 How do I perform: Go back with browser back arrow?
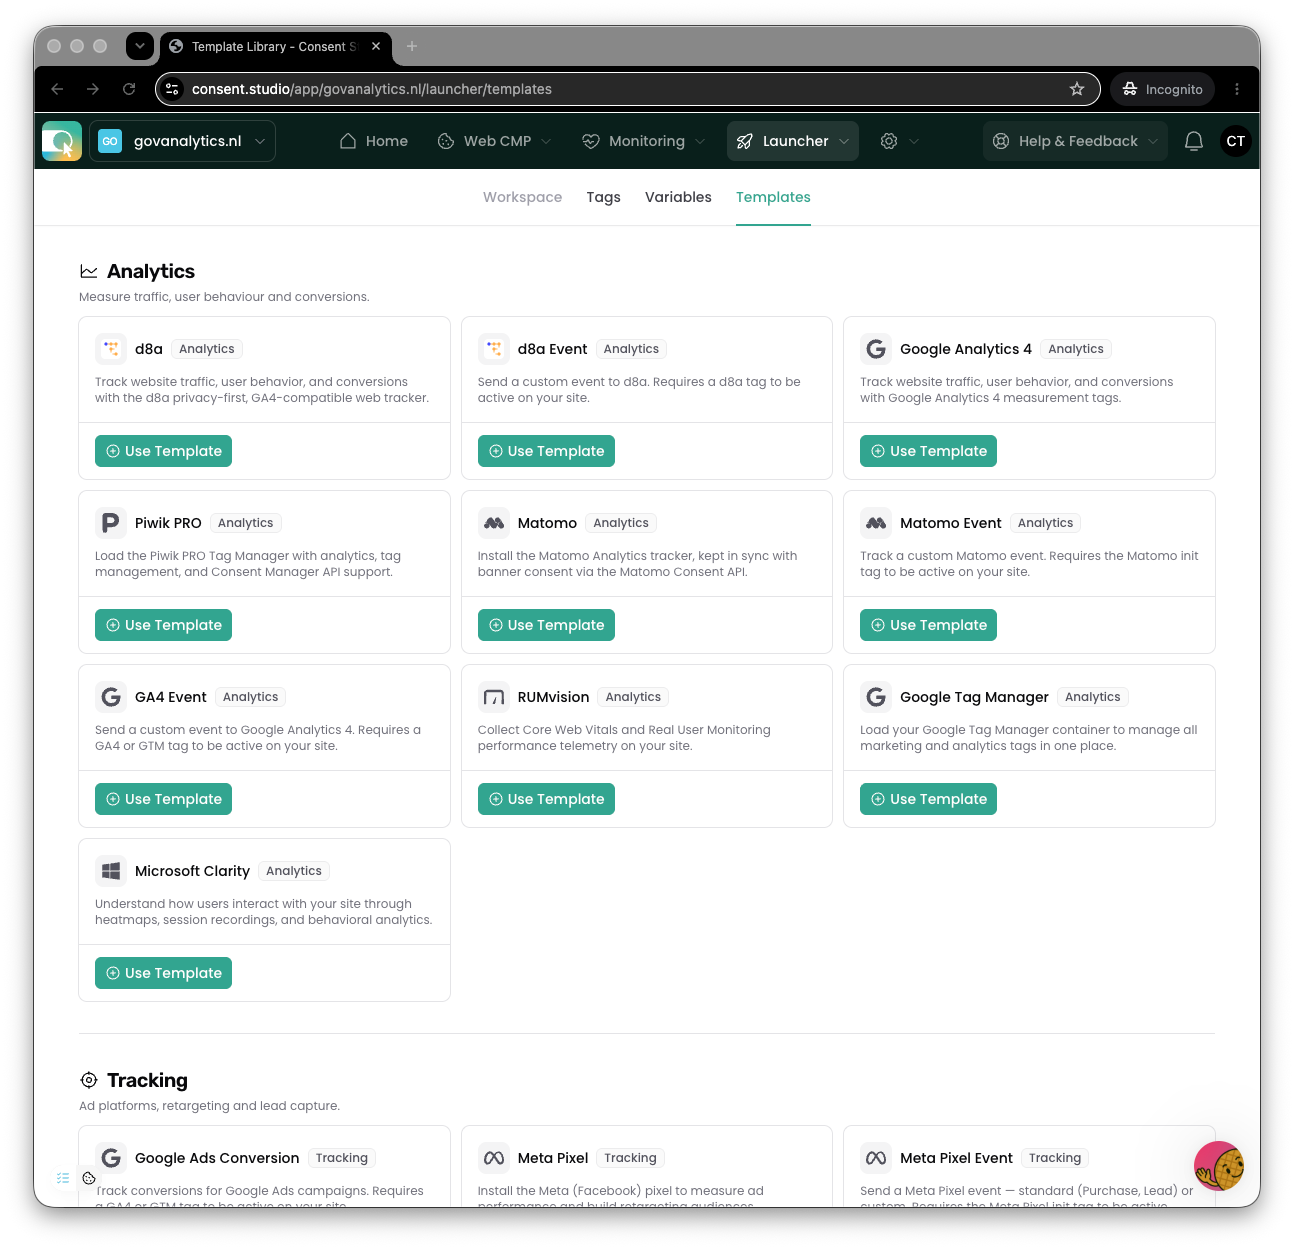tap(57, 89)
